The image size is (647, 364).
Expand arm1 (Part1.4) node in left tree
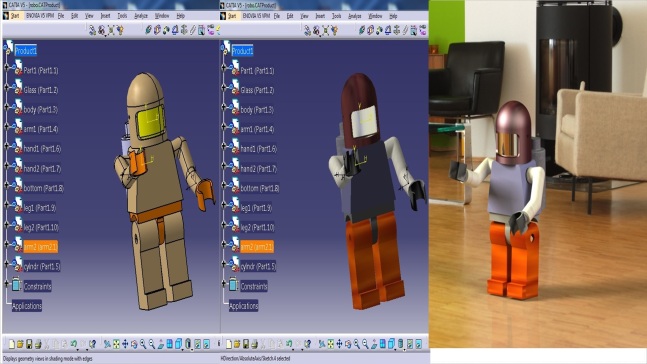coord(7,126)
